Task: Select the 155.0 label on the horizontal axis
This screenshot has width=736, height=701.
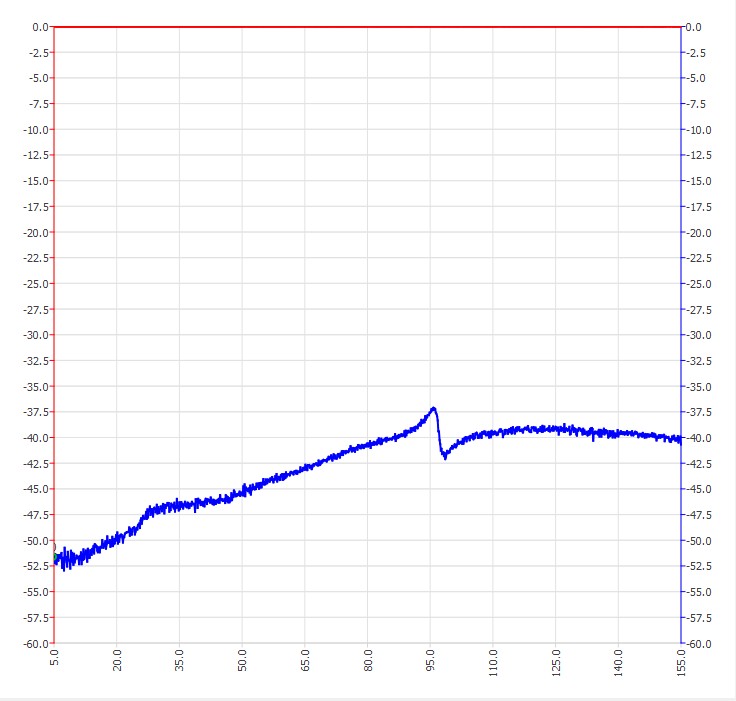Action: click(681, 663)
